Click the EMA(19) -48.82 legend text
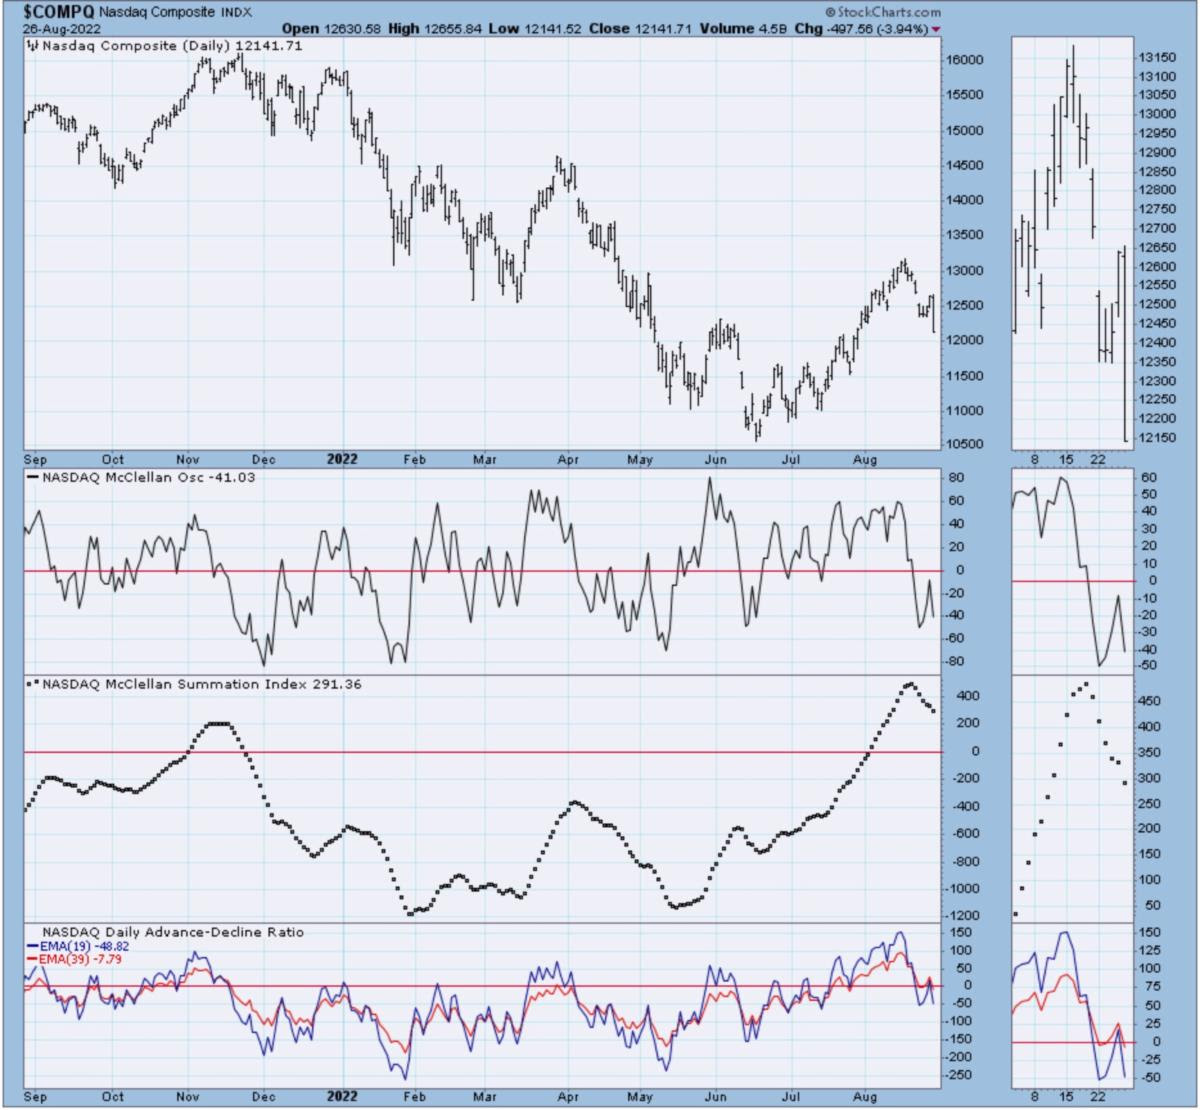The image size is (1200, 1110). coord(85,946)
